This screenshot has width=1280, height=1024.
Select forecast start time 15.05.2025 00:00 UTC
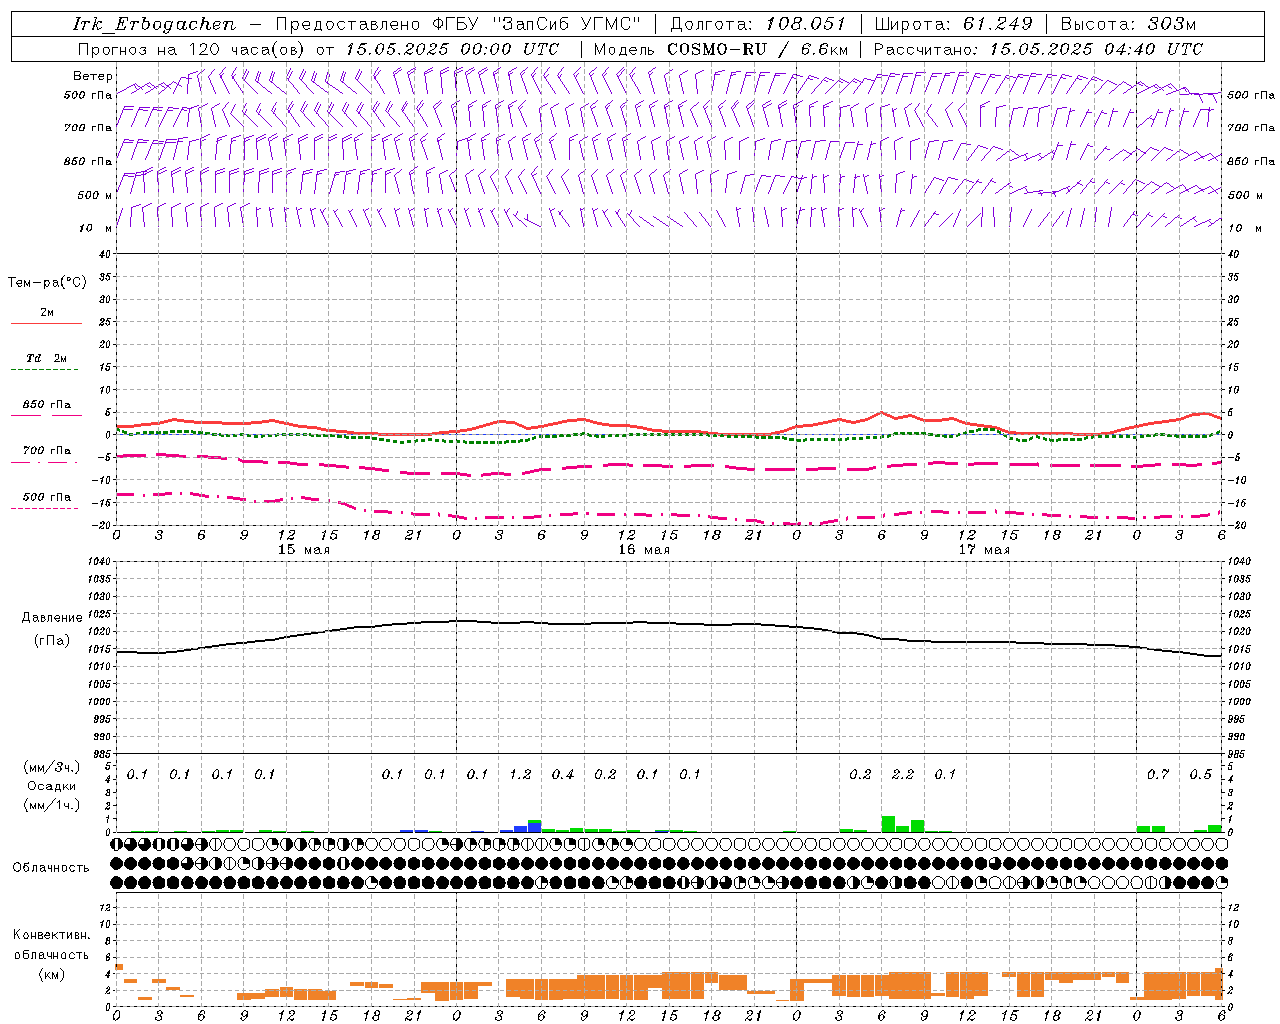tap(452, 49)
